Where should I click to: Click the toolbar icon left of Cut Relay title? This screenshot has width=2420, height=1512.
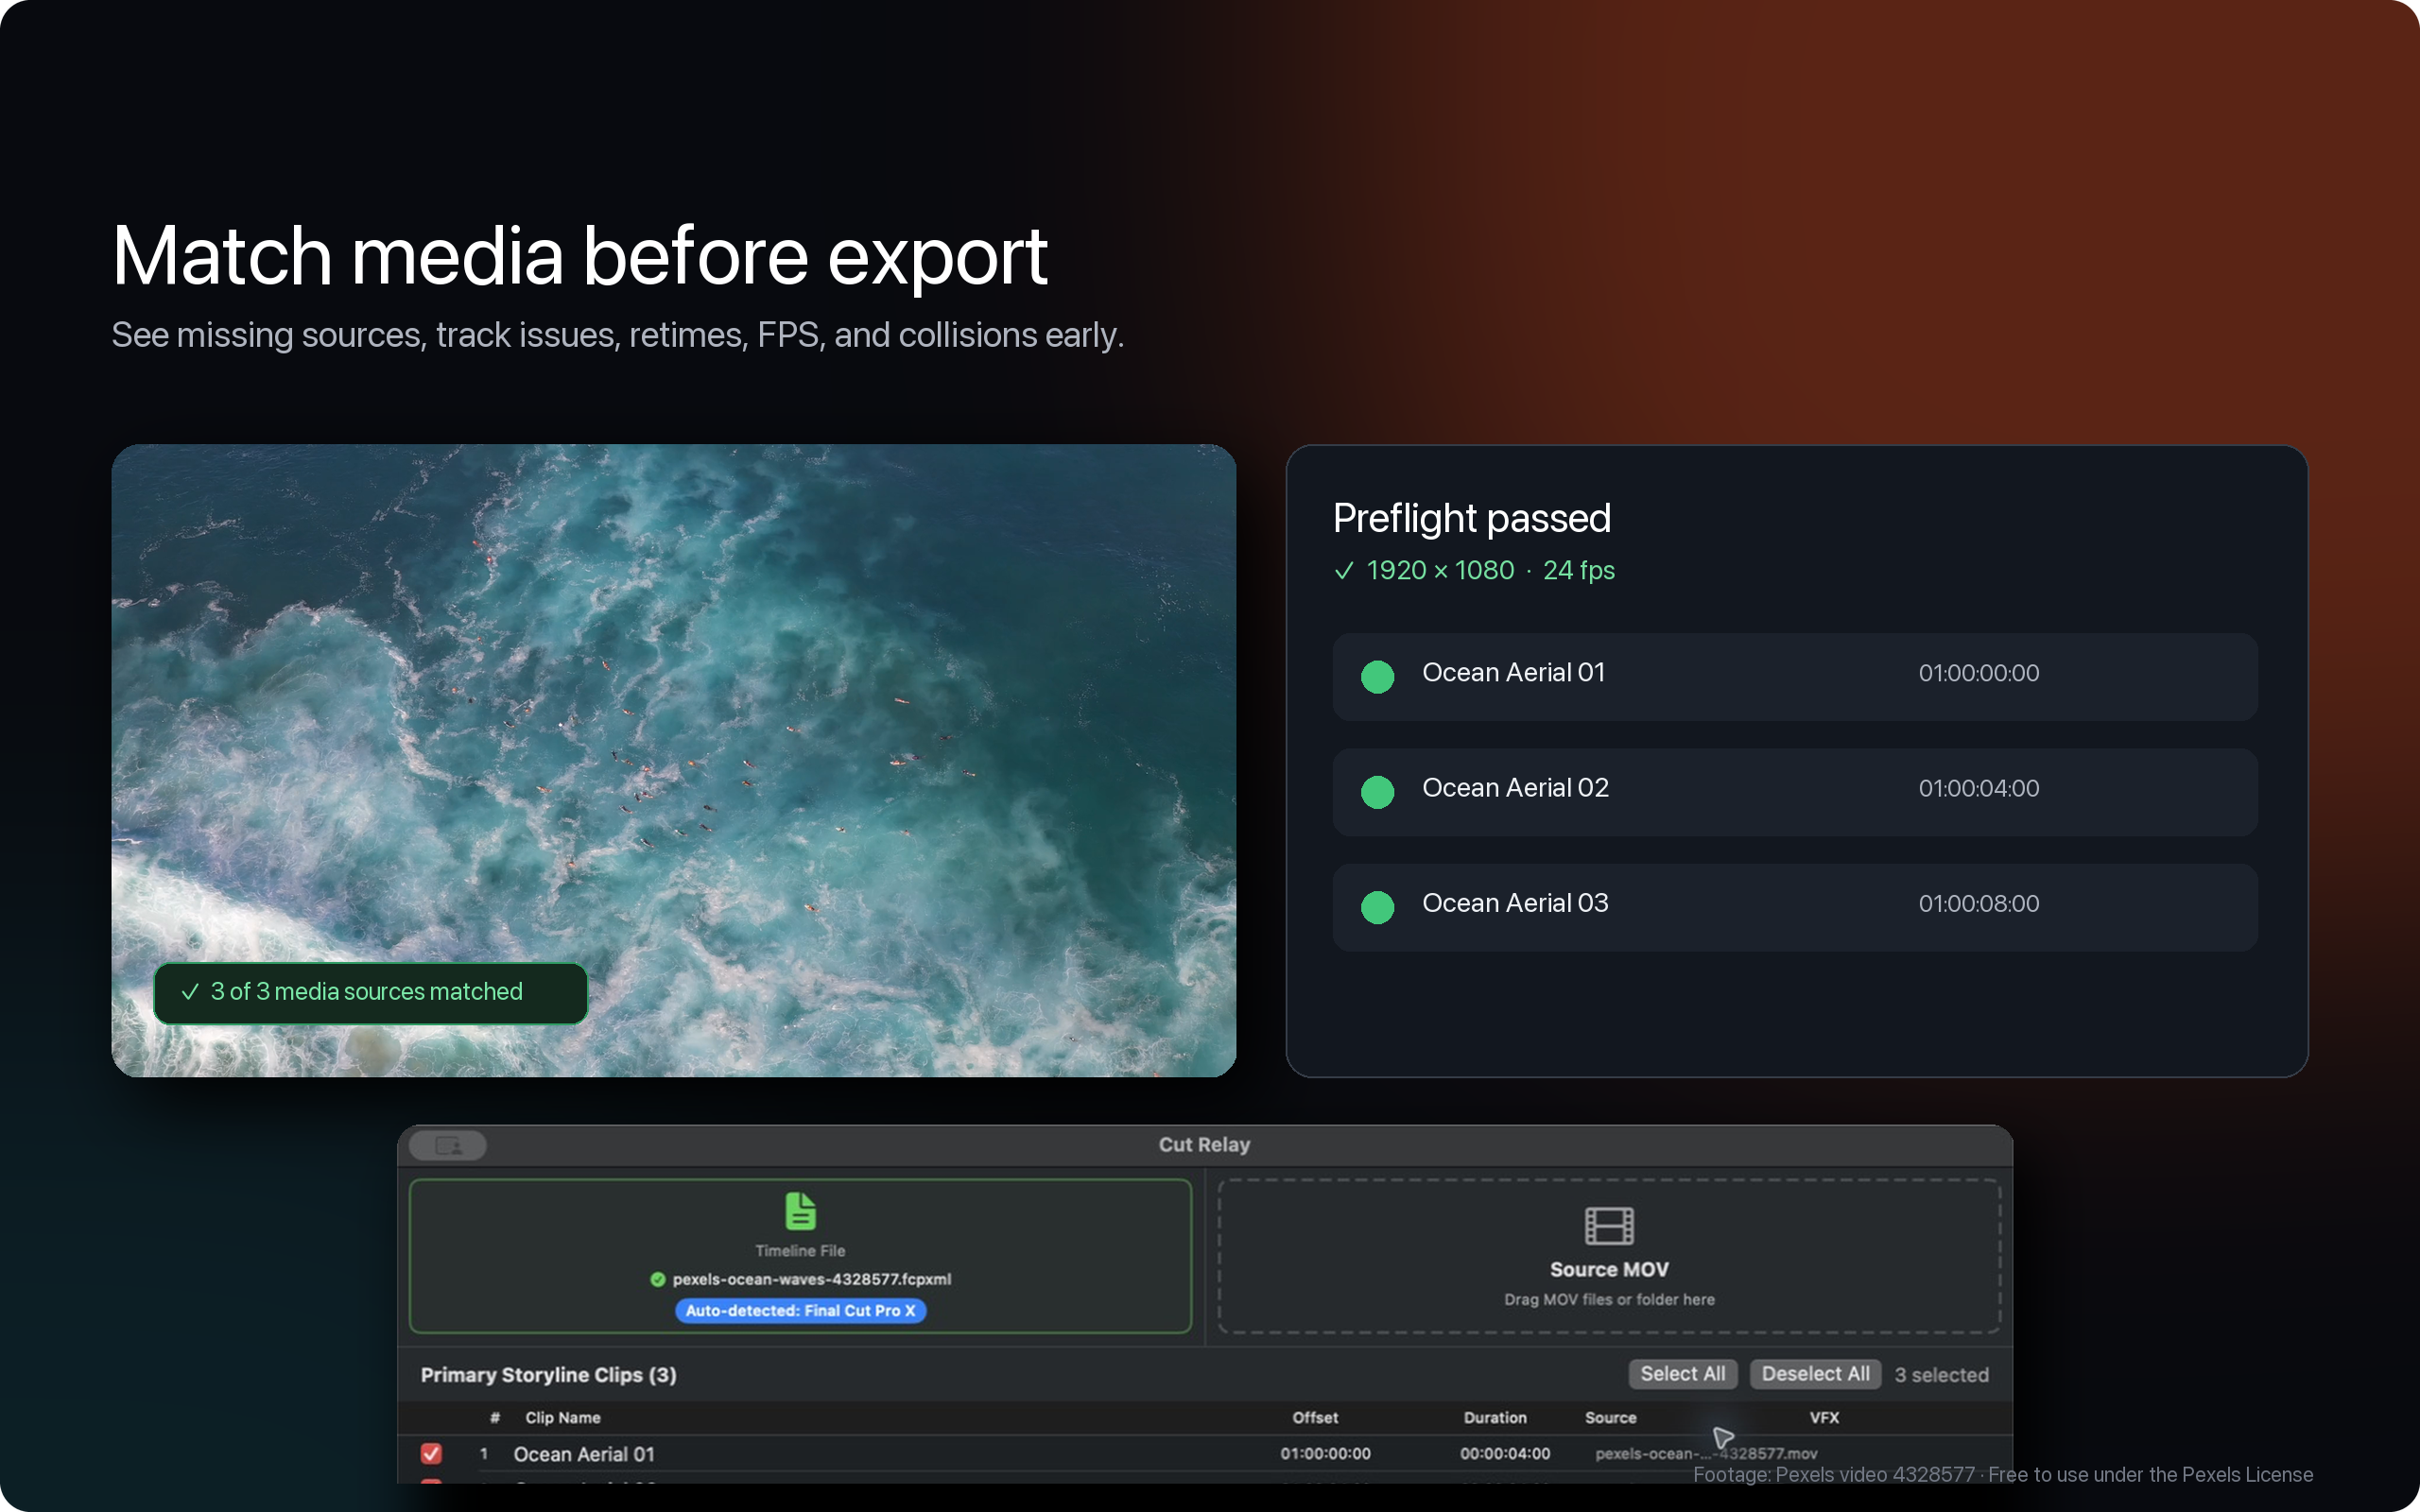tap(448, 1145)
